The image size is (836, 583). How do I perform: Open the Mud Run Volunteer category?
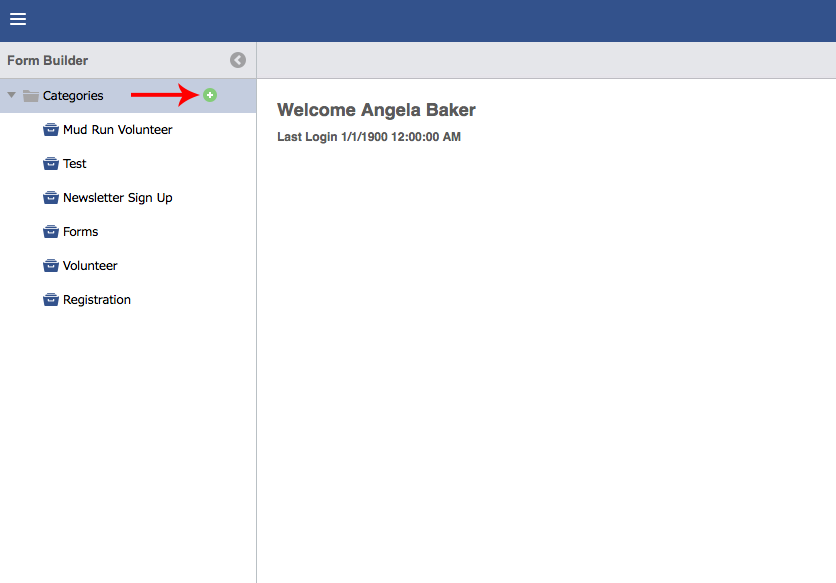coord(117,130)
